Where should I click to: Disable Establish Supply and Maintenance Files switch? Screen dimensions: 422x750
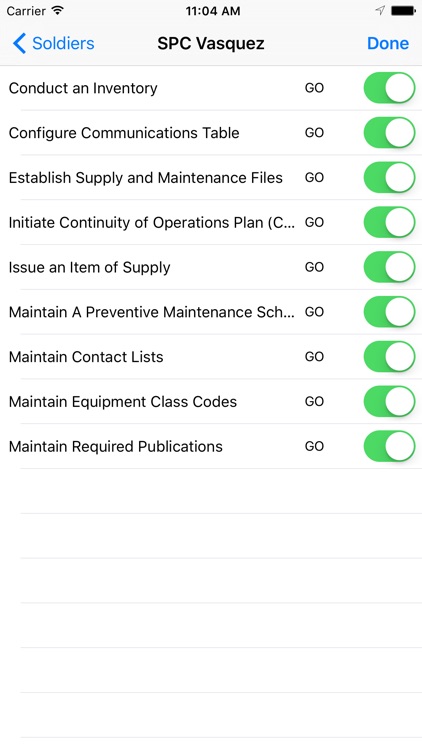(x=389, y=177)
